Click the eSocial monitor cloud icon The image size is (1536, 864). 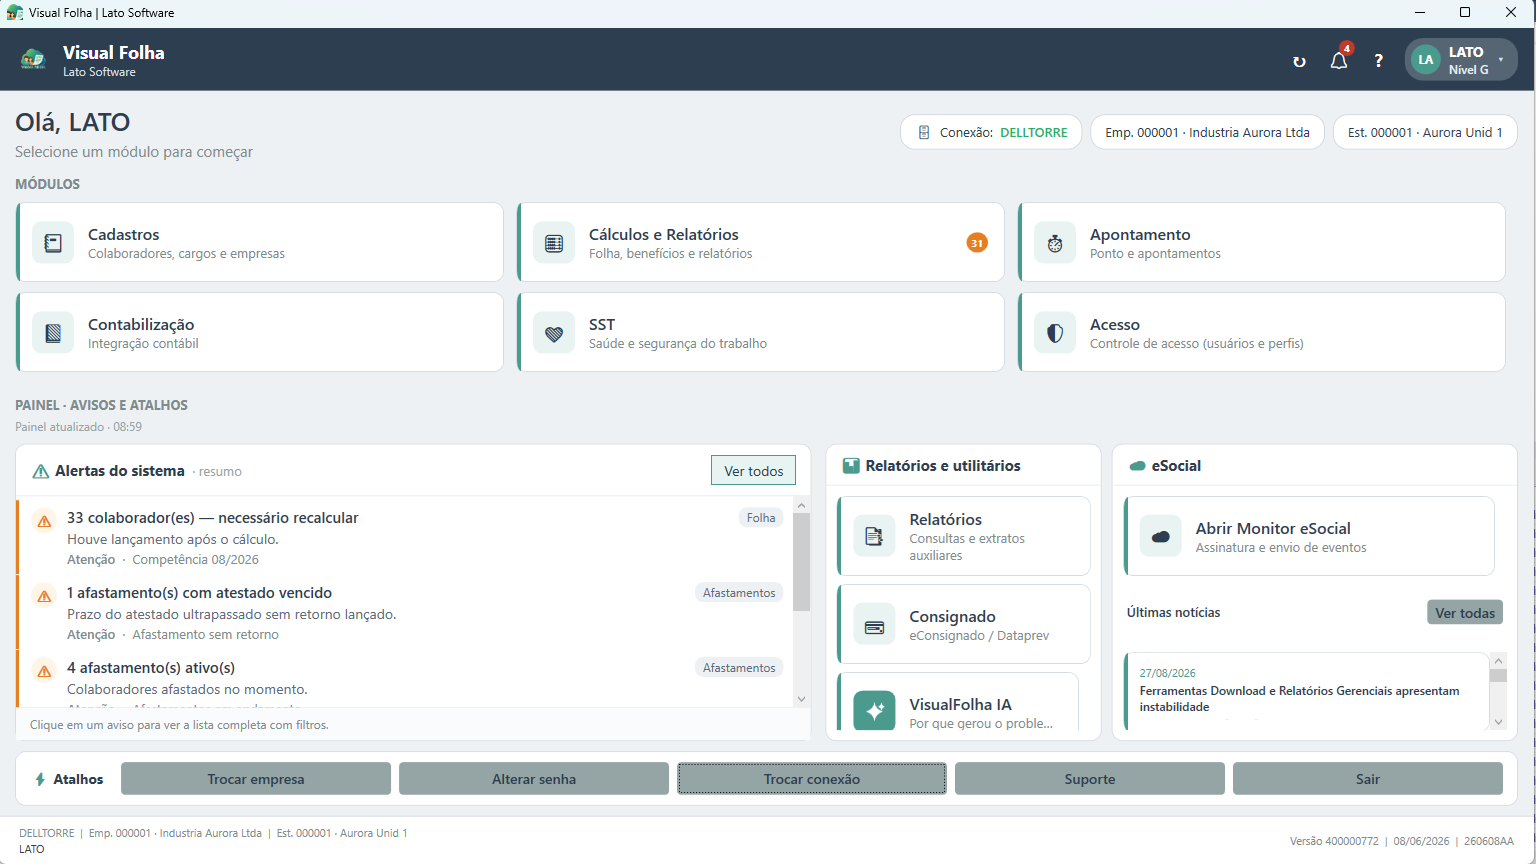[x=1161, y=536]
